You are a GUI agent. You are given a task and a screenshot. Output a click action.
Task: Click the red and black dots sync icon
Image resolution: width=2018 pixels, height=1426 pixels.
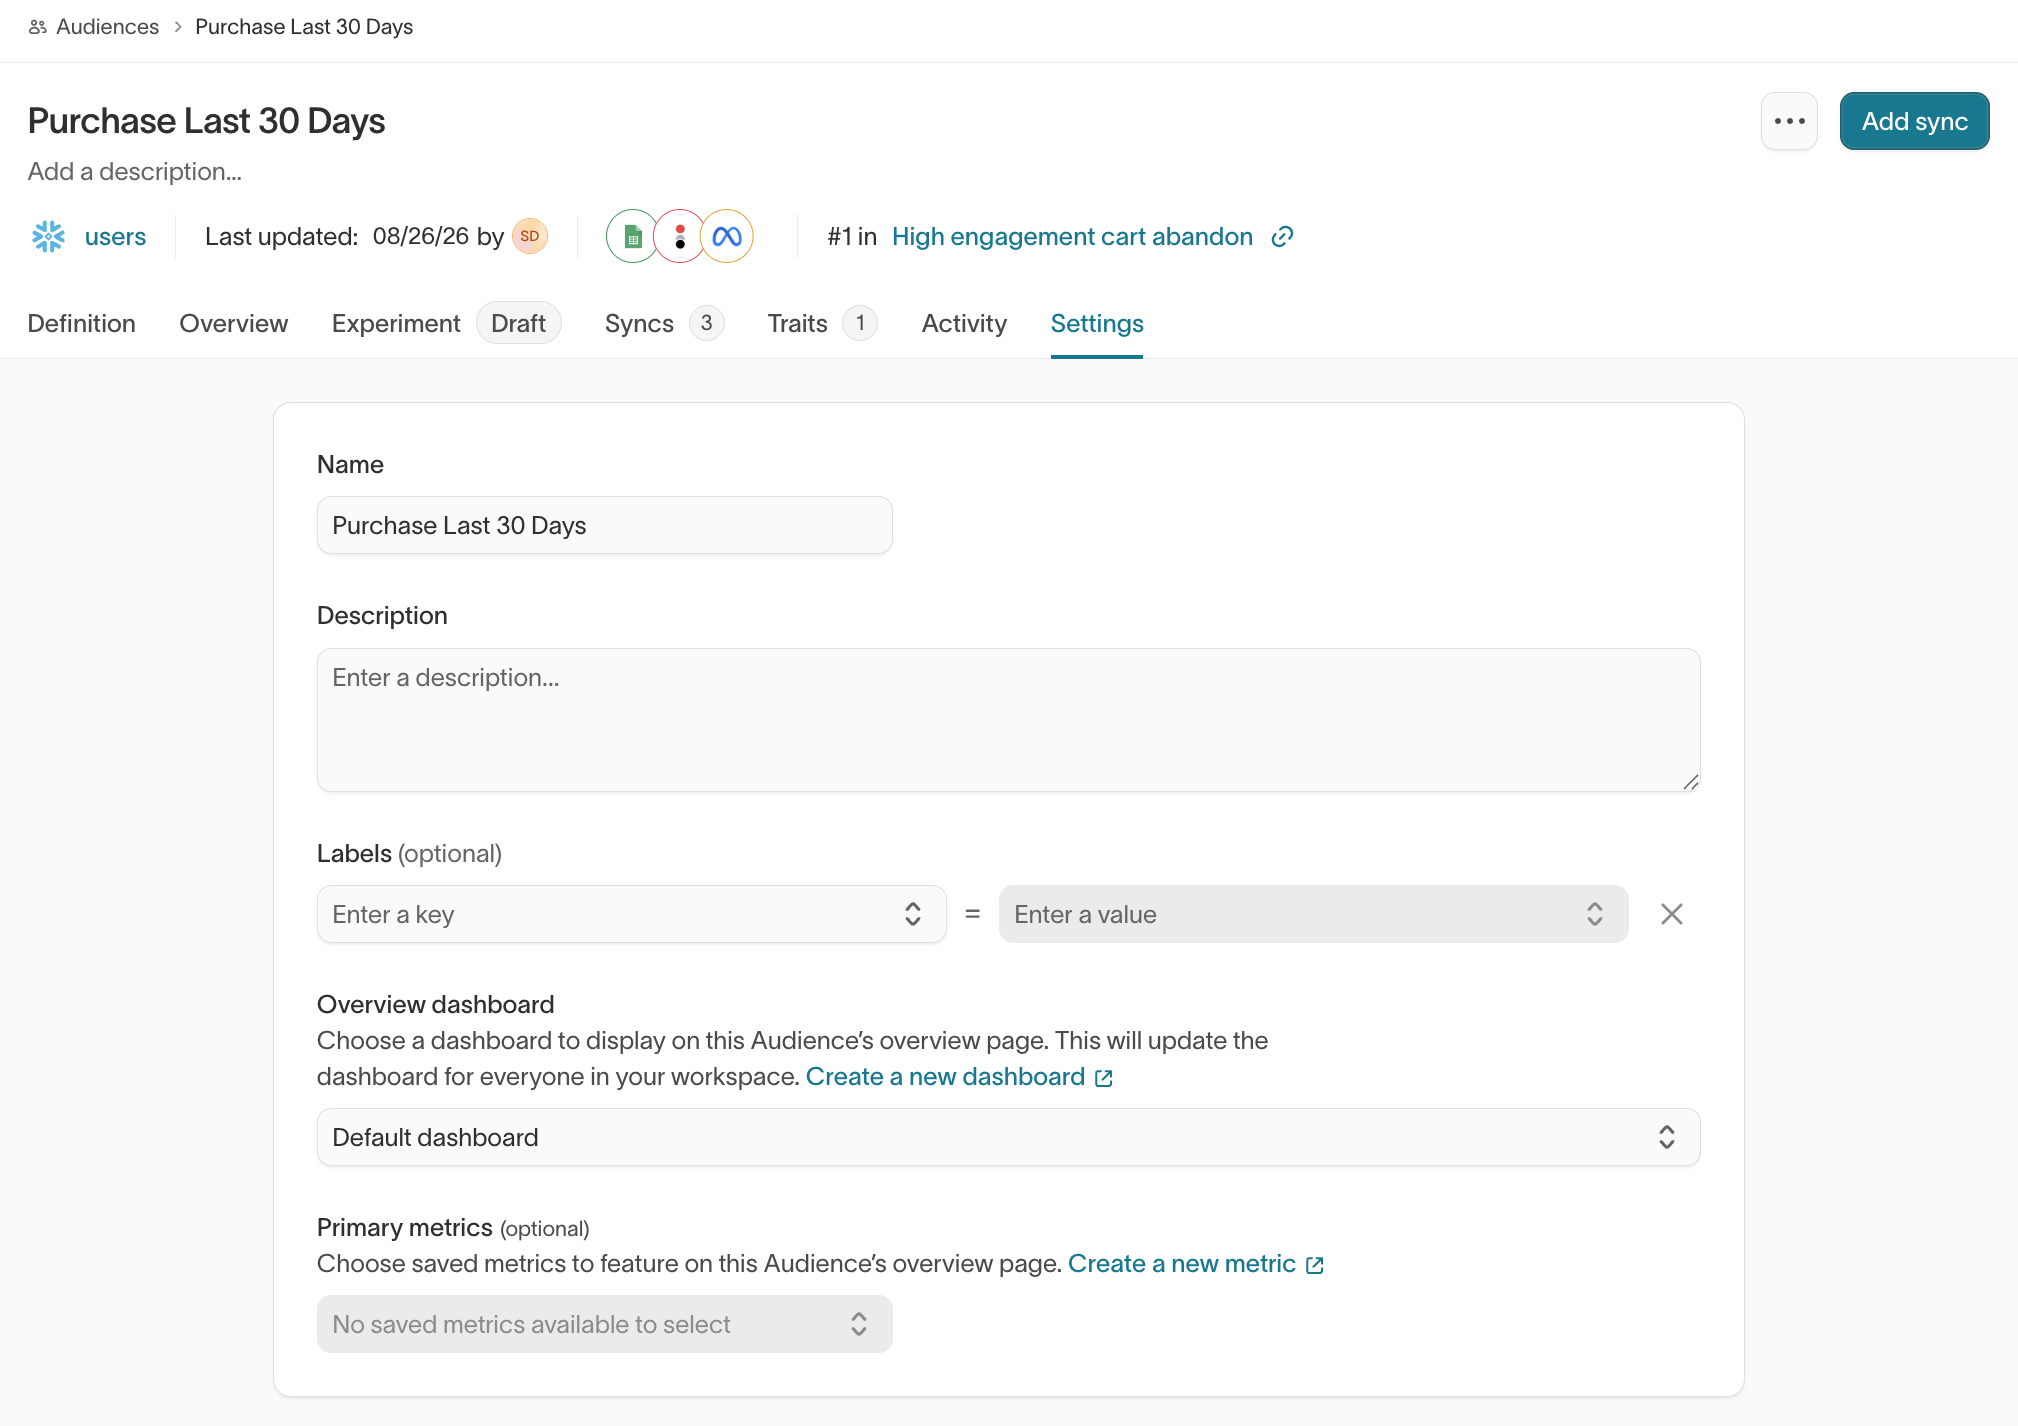(680, 236)
